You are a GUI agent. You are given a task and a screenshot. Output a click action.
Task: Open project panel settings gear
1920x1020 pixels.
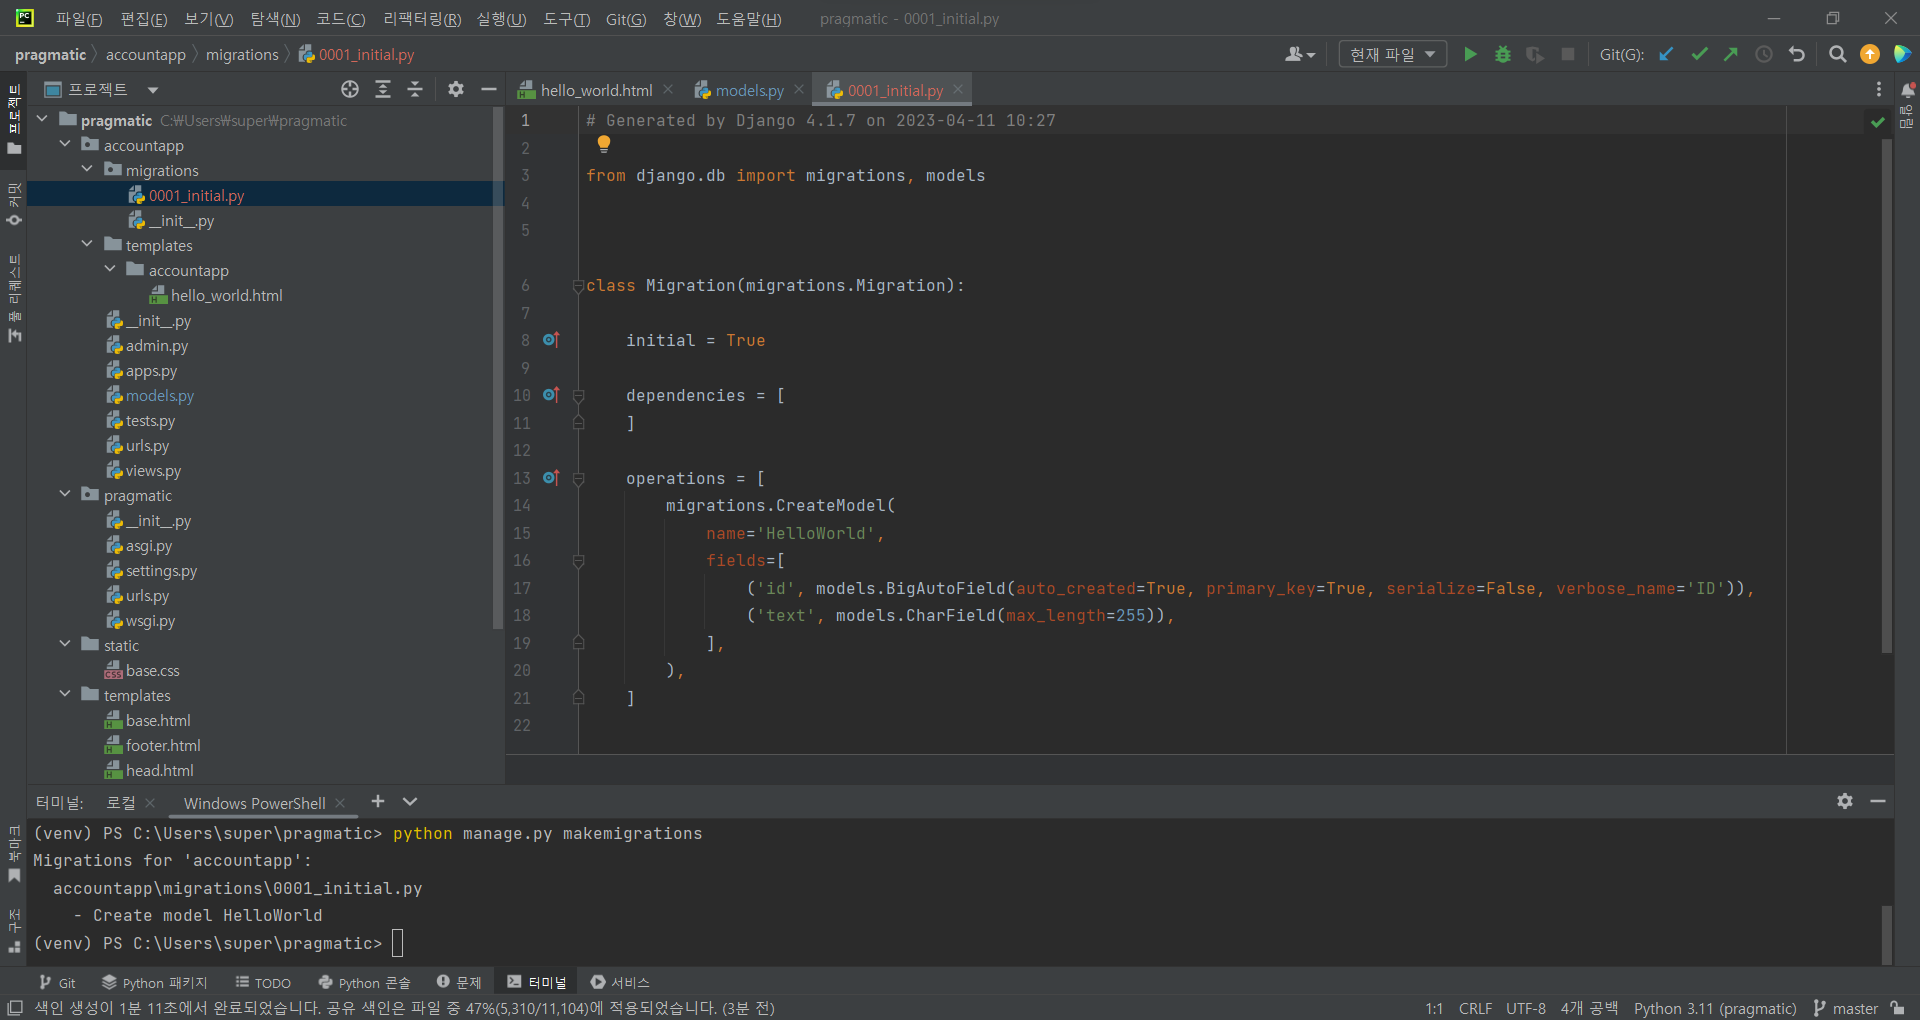click(x=456, y=90)
